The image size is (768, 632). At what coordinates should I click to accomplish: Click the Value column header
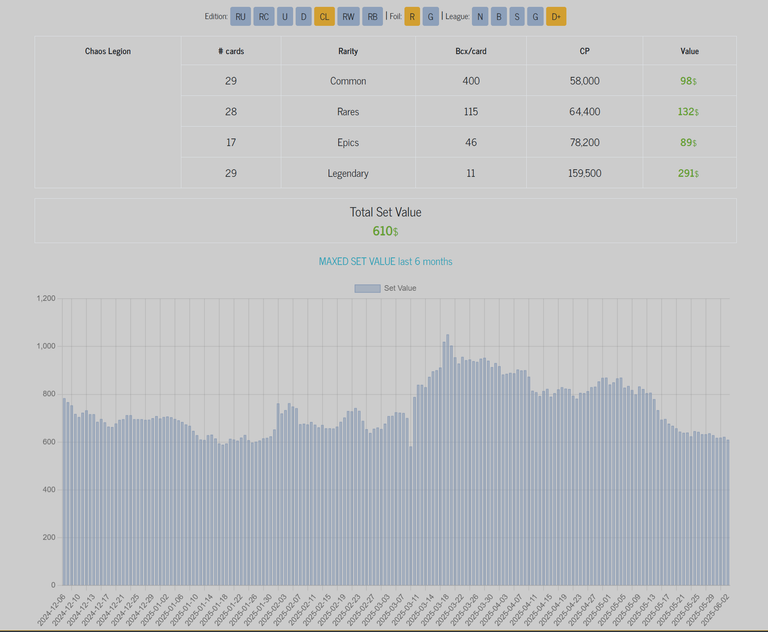[690, 51]
